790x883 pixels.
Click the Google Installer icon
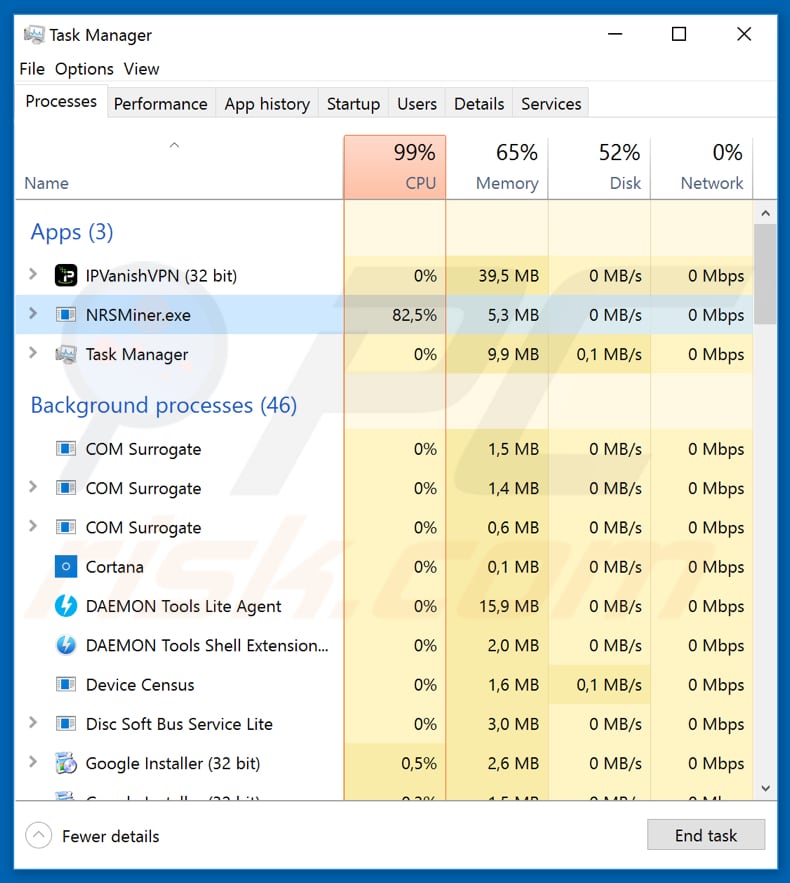click(66, 763)
